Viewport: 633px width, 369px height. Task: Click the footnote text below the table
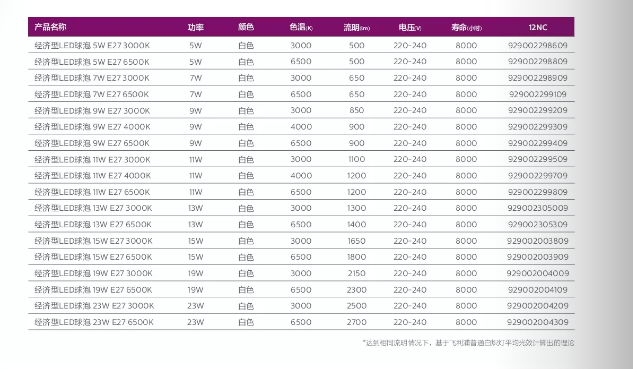pos(468,343)
